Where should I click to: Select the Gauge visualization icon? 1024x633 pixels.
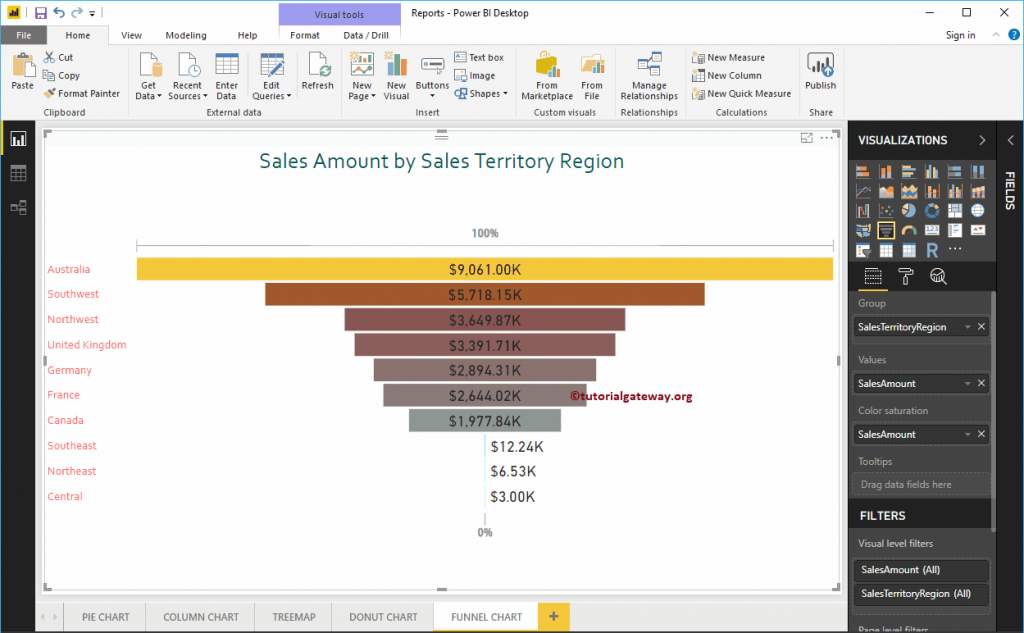(909, 230)
